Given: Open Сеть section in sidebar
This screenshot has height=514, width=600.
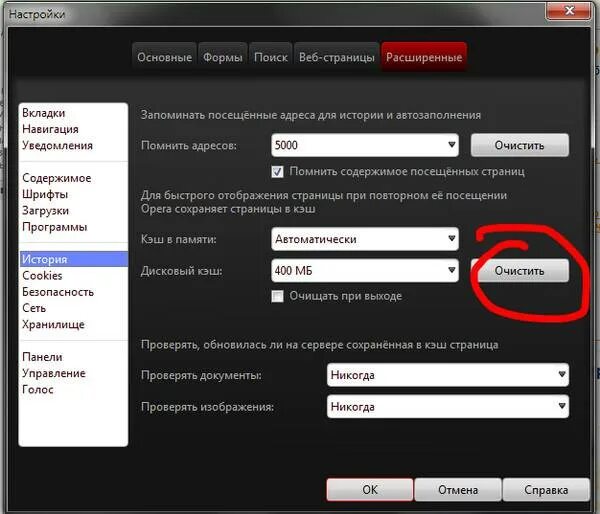Looking at the screenshot, I should point(73,308).
